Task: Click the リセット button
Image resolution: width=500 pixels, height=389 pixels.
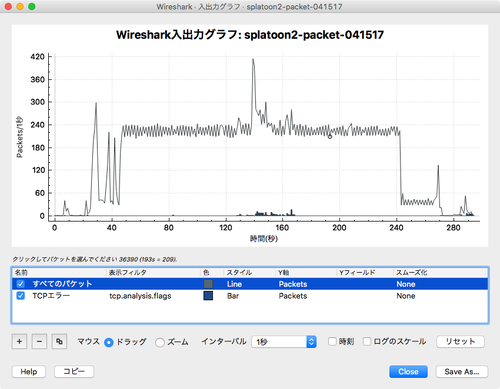Action: (x=460, y=341)
